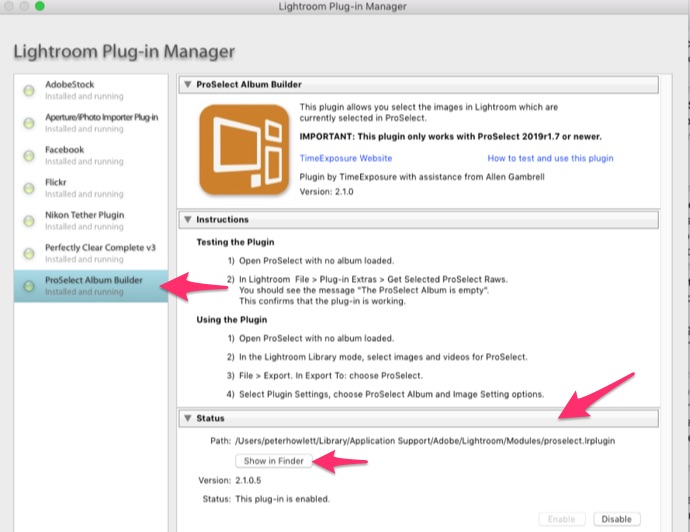
Task: Click the green zoom window button
Action: pos(40,6)
